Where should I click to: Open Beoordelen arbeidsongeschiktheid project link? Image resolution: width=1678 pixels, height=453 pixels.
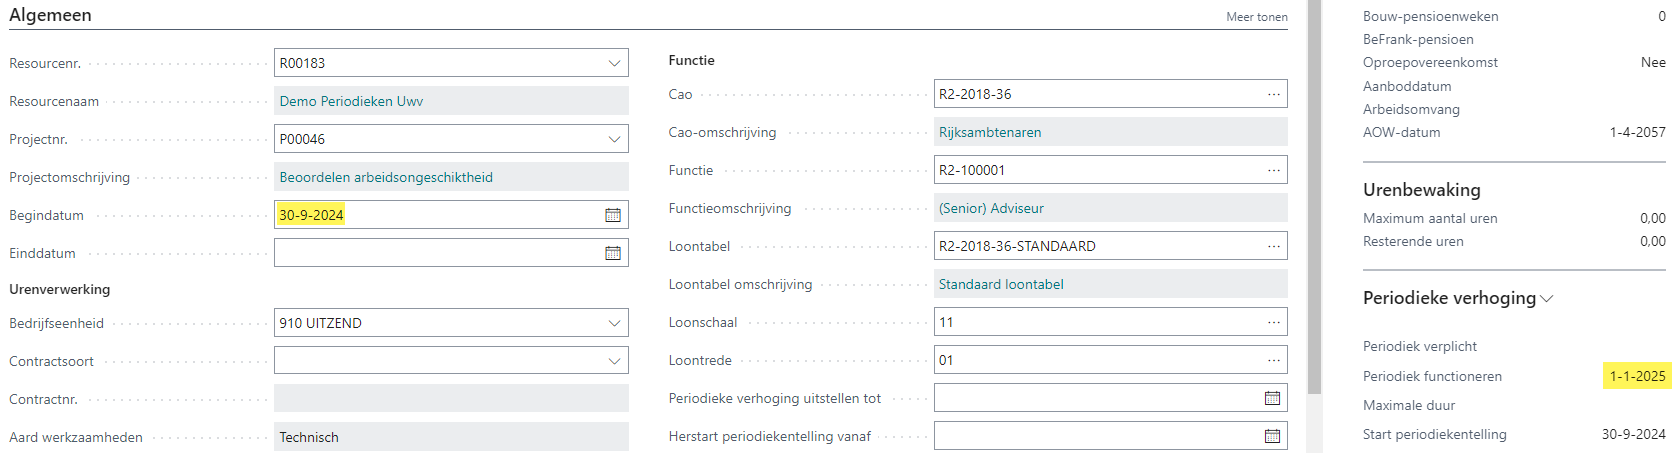pyautogui.click(x=386, y=177)
